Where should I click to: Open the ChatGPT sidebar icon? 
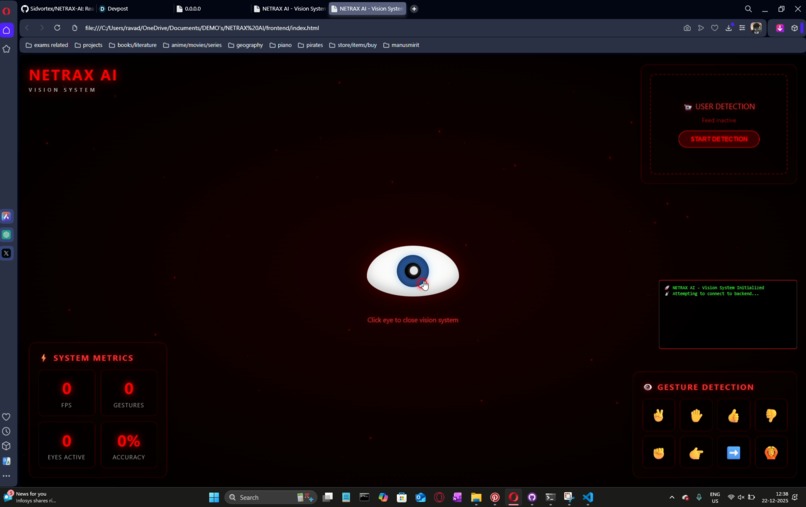6,234
